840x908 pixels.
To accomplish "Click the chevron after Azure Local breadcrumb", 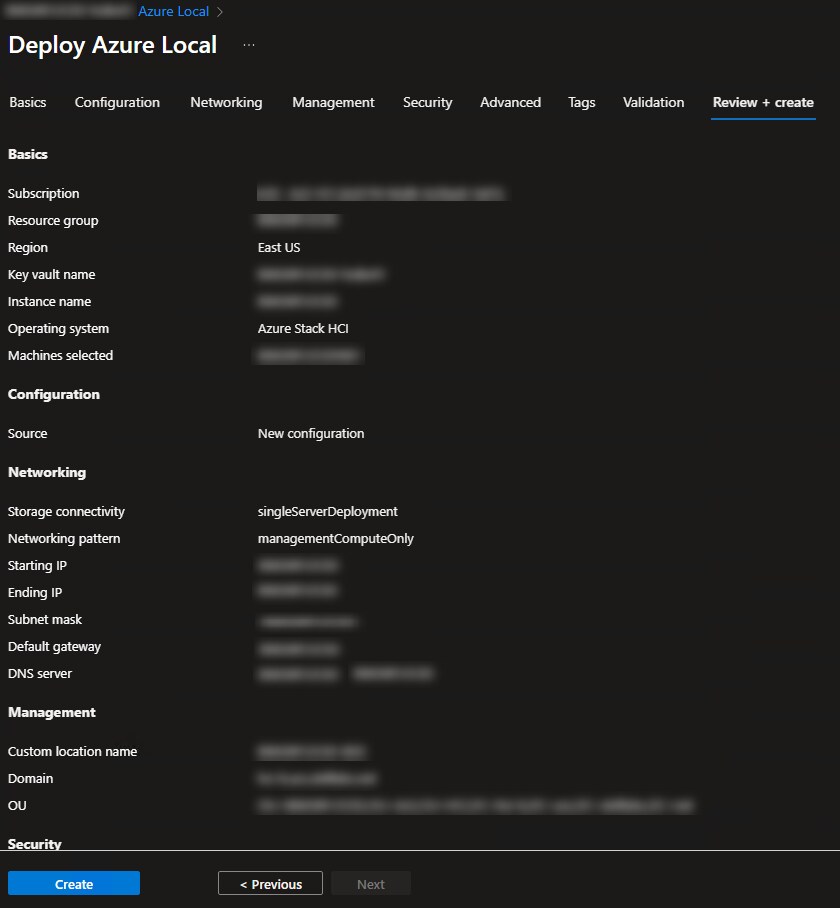I will 219,12.
